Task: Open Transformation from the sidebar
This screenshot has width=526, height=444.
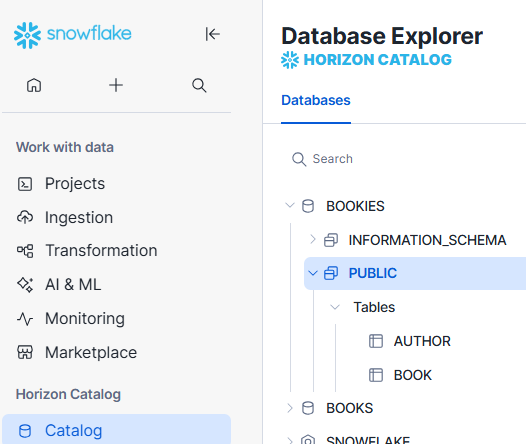Action: (x=101, y=251)
